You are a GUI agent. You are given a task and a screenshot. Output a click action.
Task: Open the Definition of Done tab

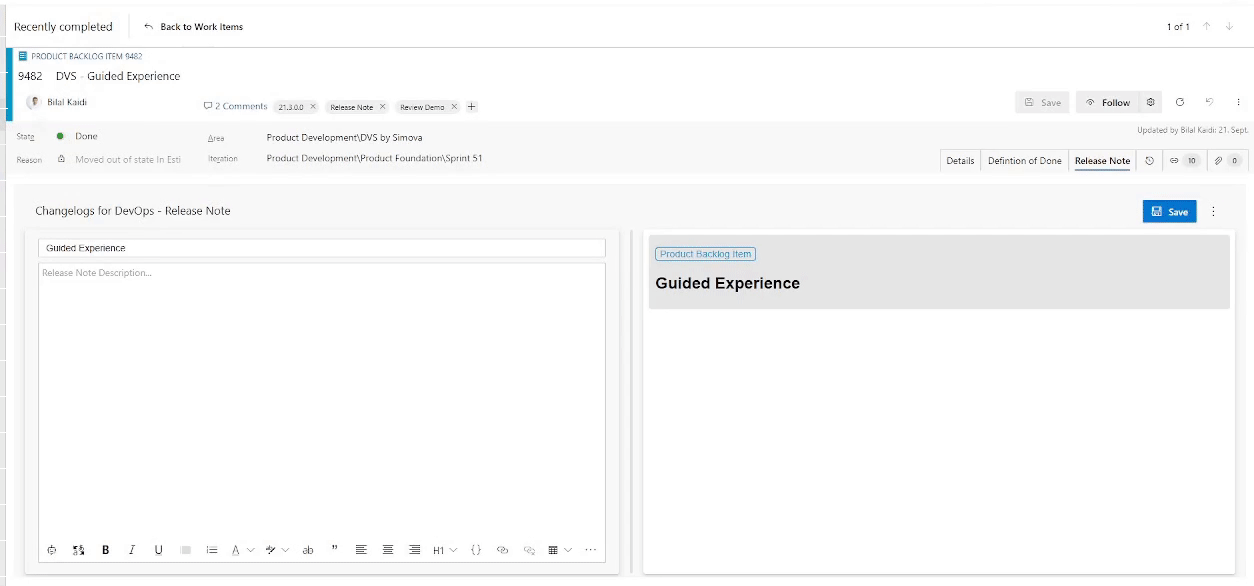pos(1024,160)
